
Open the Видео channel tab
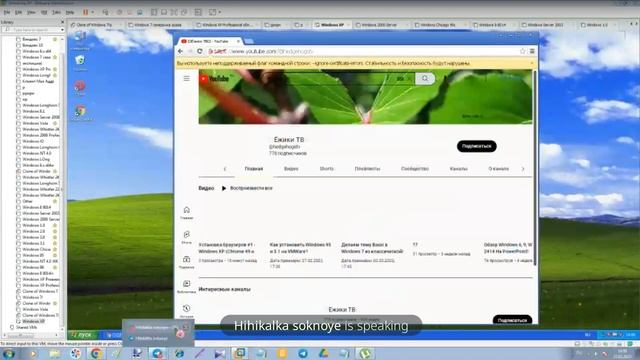291,169
